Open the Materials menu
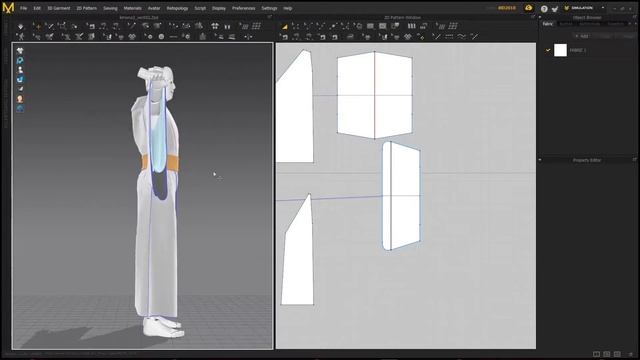Image resolution: width=640 pixels, height=360 pixels. pos(133,8)
